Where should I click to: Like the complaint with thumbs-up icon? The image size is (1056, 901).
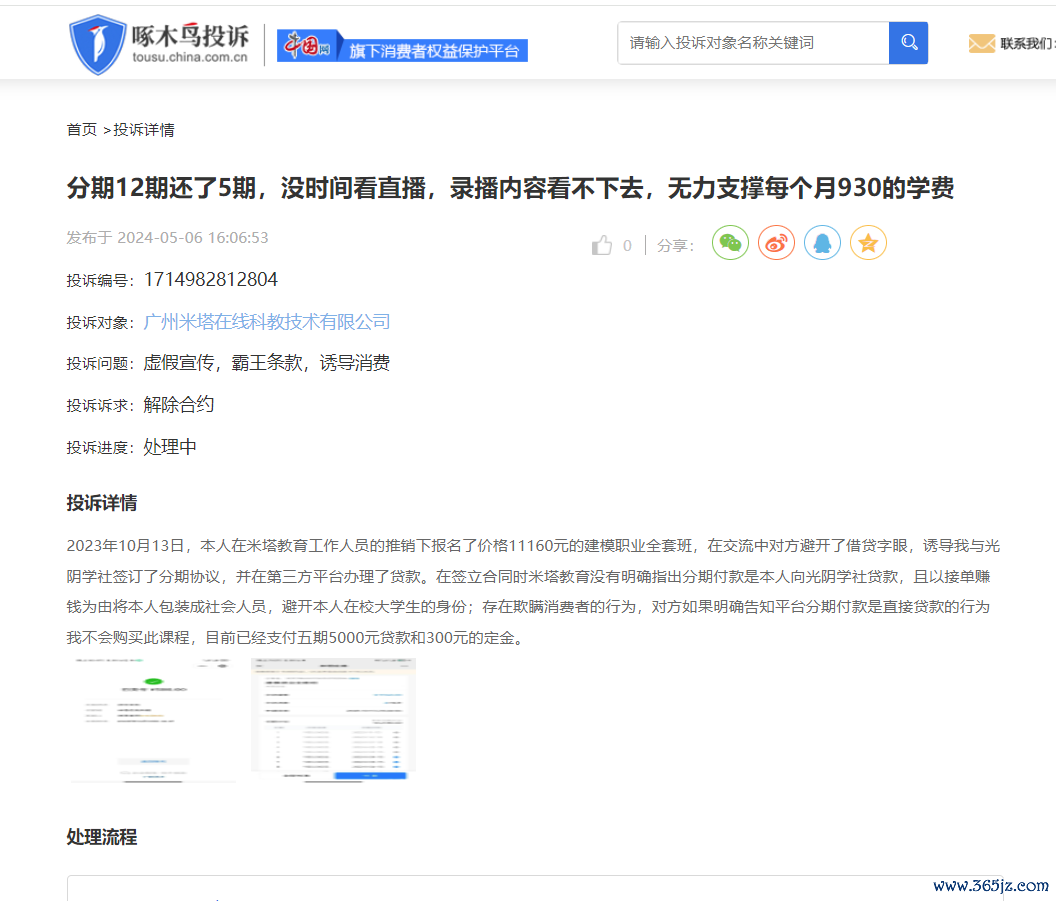pos(602,245)
